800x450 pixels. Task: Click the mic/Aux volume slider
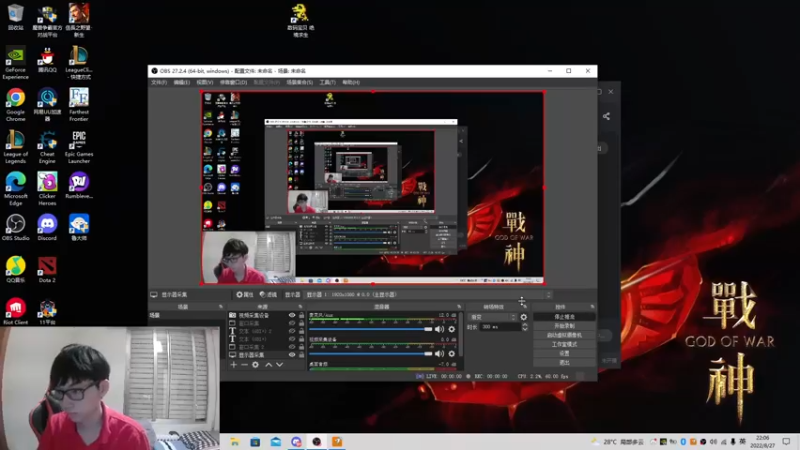pyautogui.click(x=370, y=329)
